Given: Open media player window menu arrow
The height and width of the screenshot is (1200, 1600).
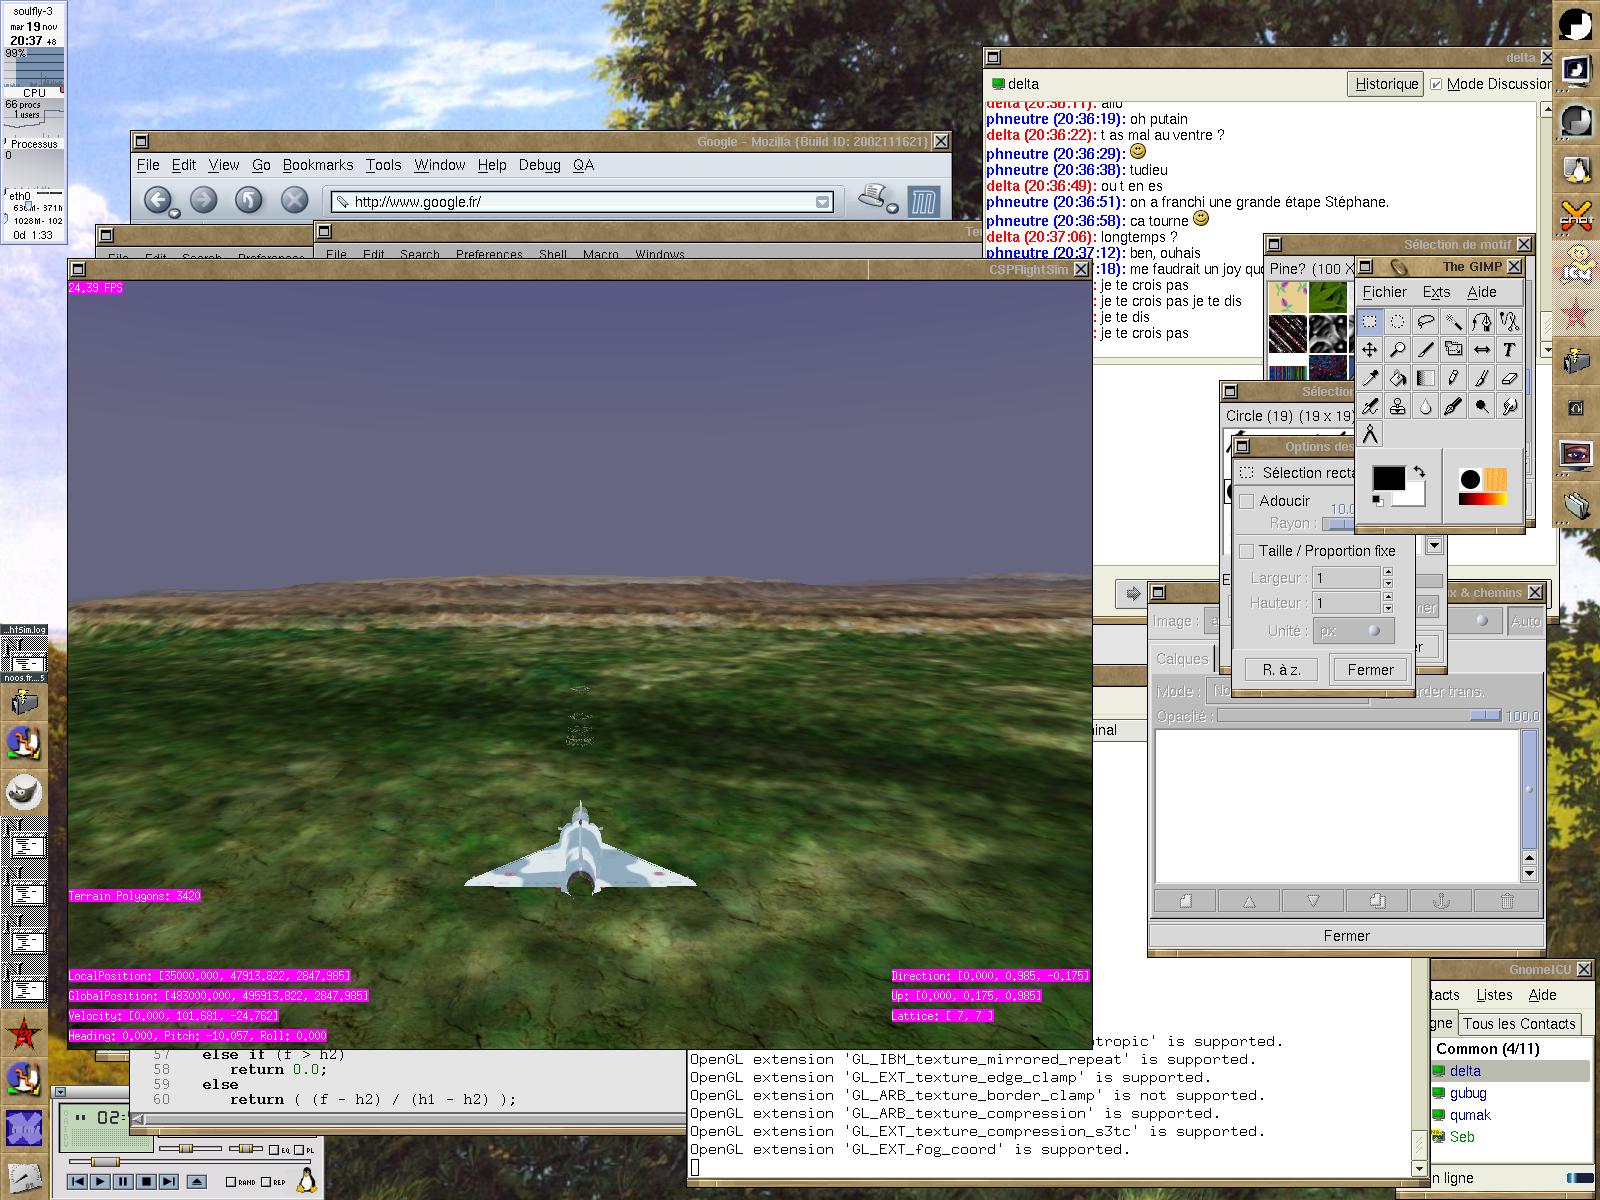Looking at the screenshot, I should (x=60, y=1092).
